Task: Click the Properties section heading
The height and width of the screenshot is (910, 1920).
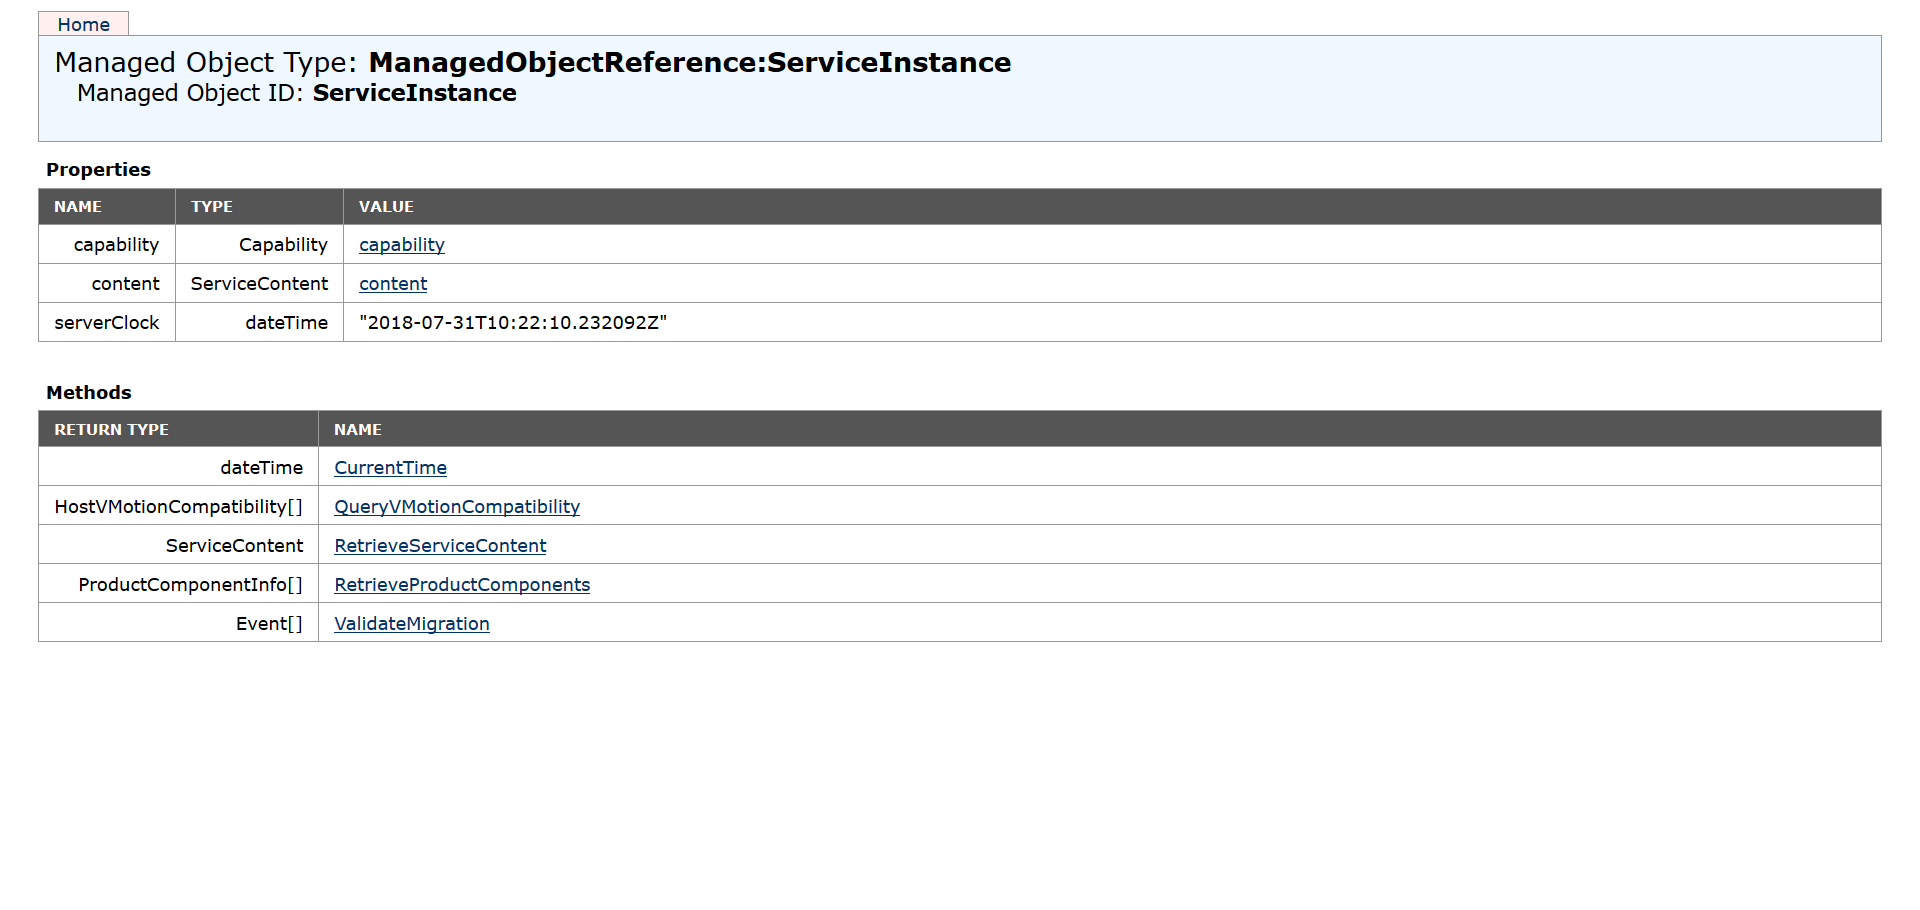Action: (x=98, y=169)
